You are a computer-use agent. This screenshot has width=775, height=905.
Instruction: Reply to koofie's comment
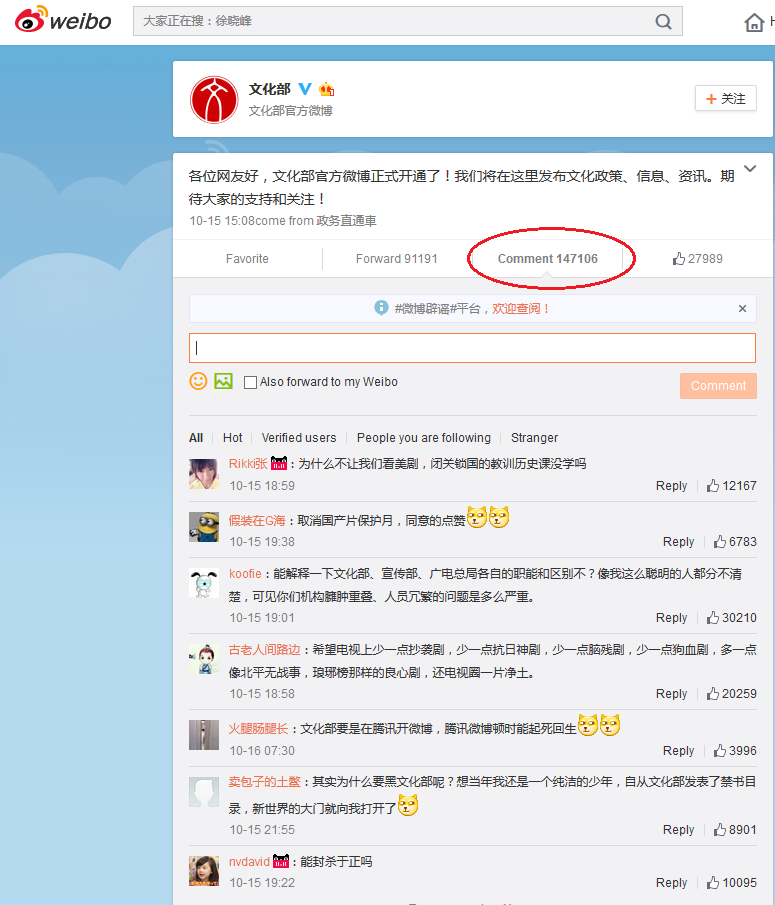671,618
